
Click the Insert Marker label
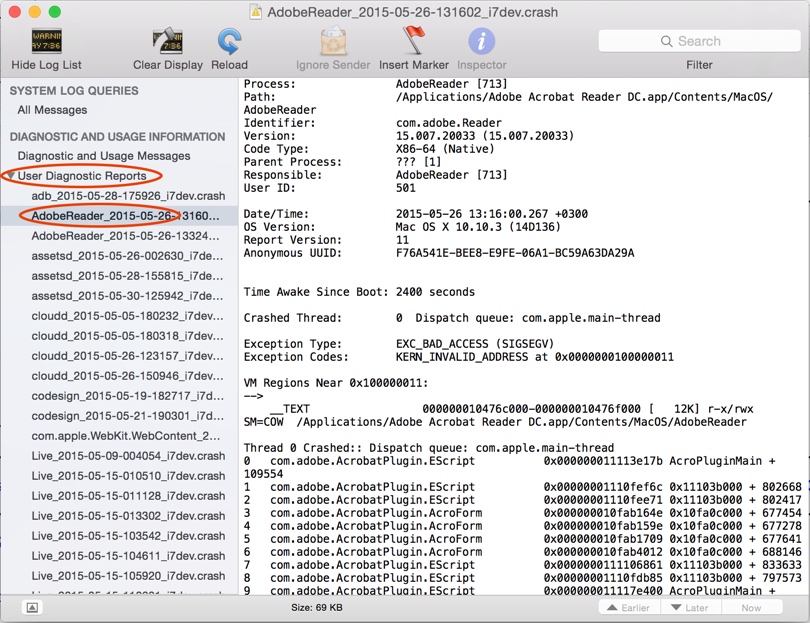coord(414,65)
